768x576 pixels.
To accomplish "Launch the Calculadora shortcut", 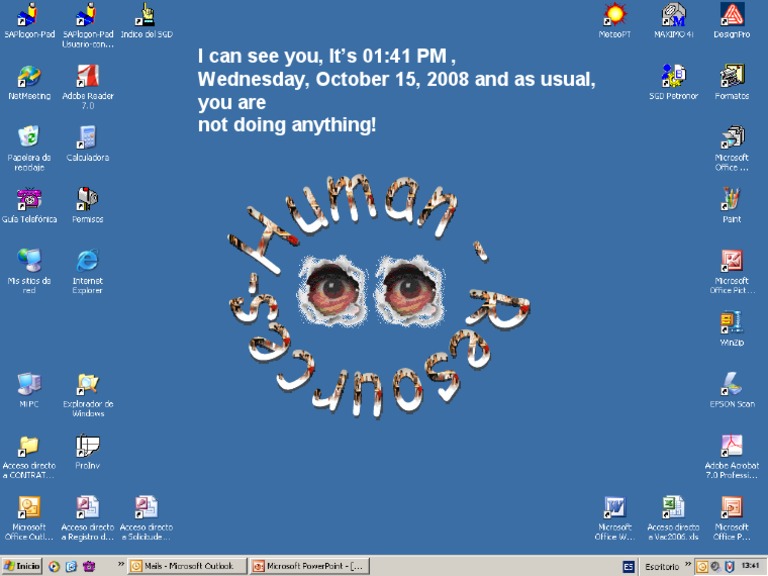I will point(88,144).
